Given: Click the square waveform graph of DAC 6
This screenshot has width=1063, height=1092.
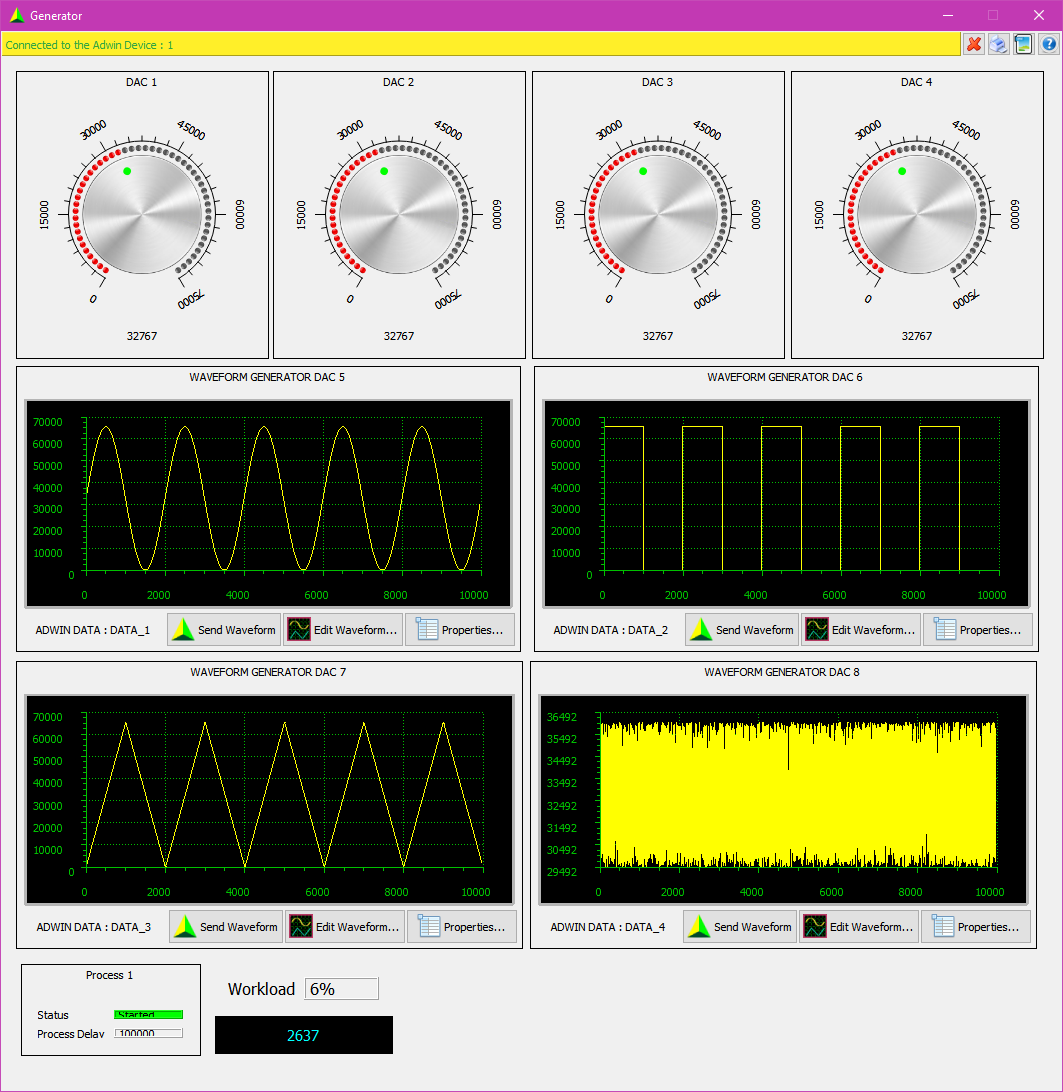Looking at the screenshot, I should coord(786,504).
